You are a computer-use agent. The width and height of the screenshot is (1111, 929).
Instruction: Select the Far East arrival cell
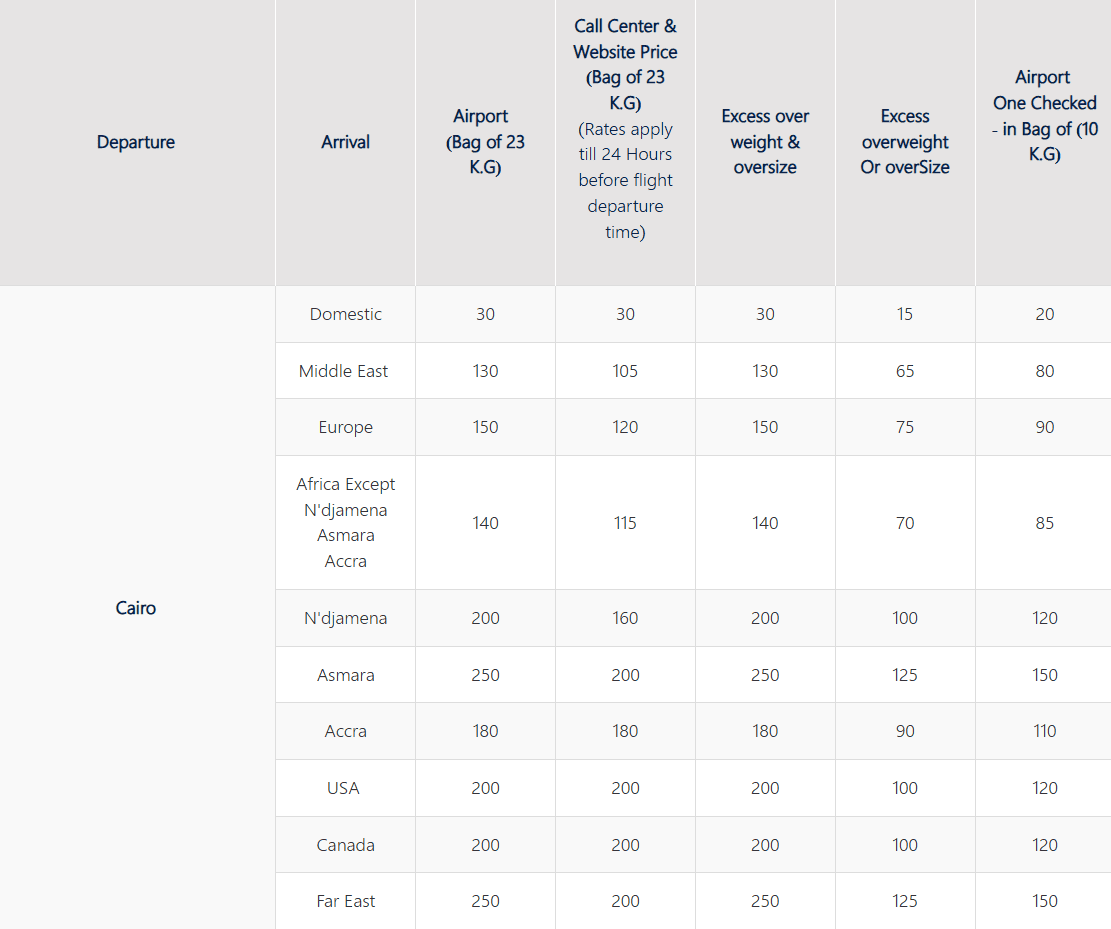(x=345, y=901)
